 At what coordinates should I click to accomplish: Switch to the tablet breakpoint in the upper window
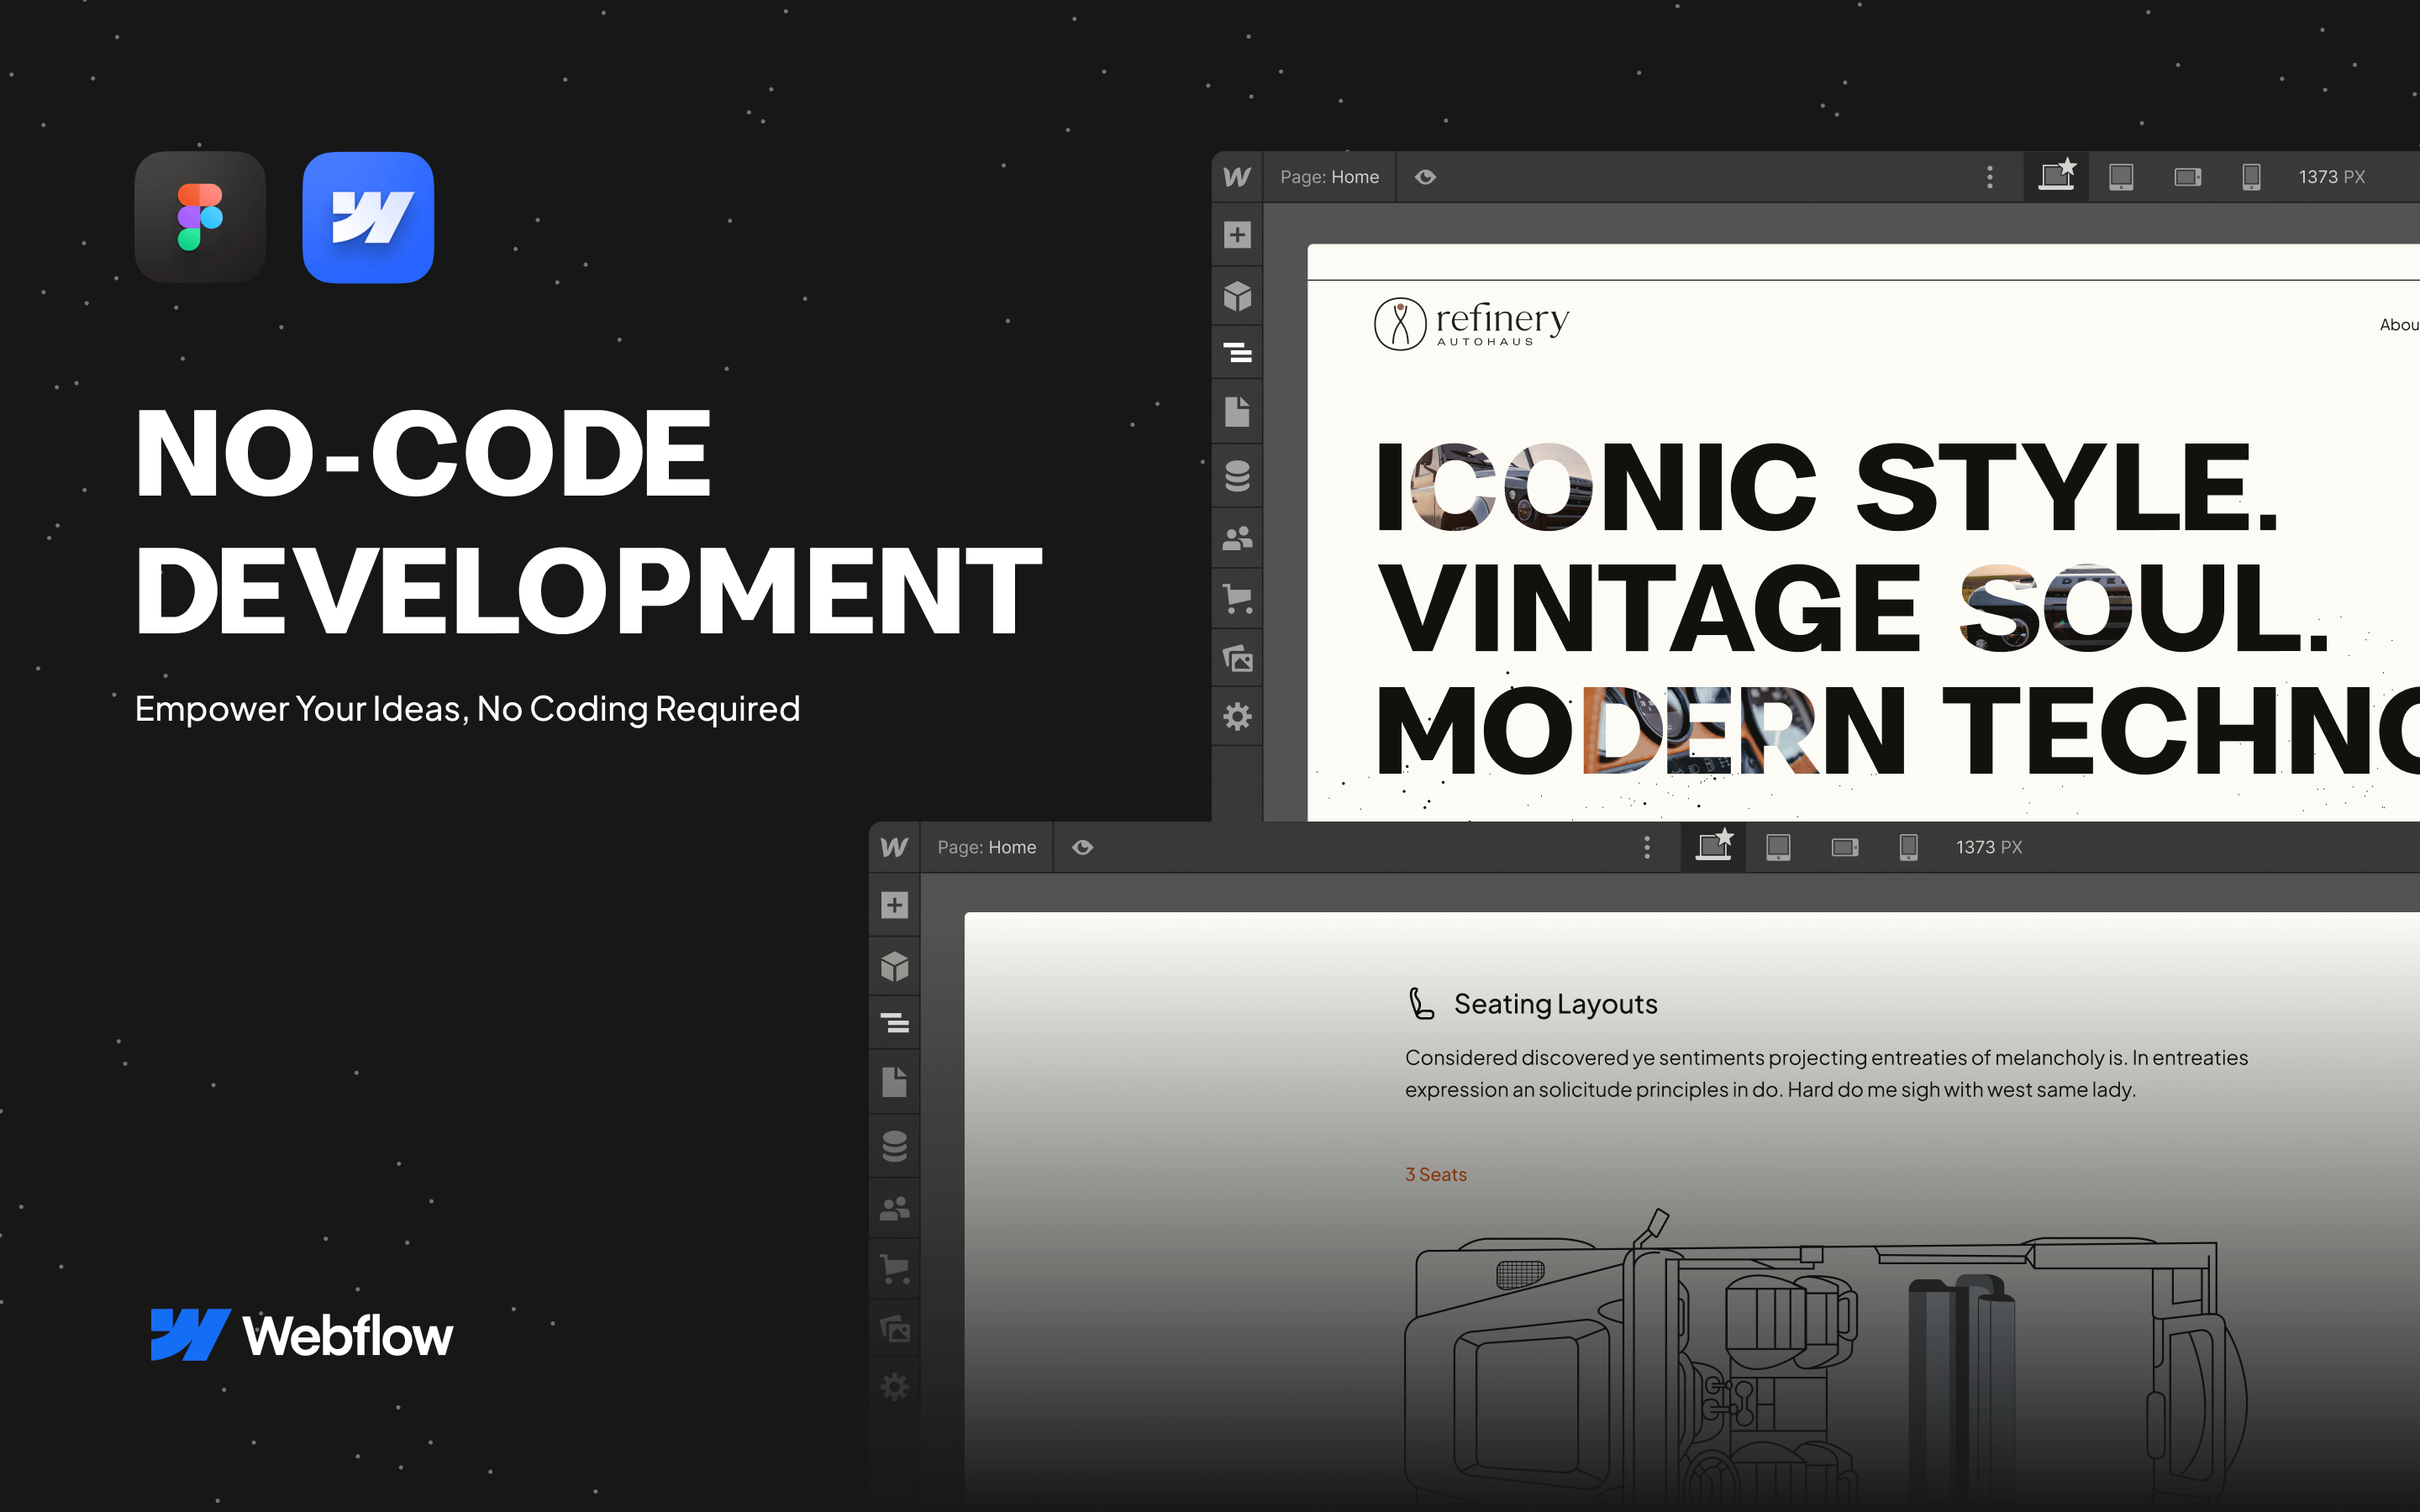[x=2121, y=177]
